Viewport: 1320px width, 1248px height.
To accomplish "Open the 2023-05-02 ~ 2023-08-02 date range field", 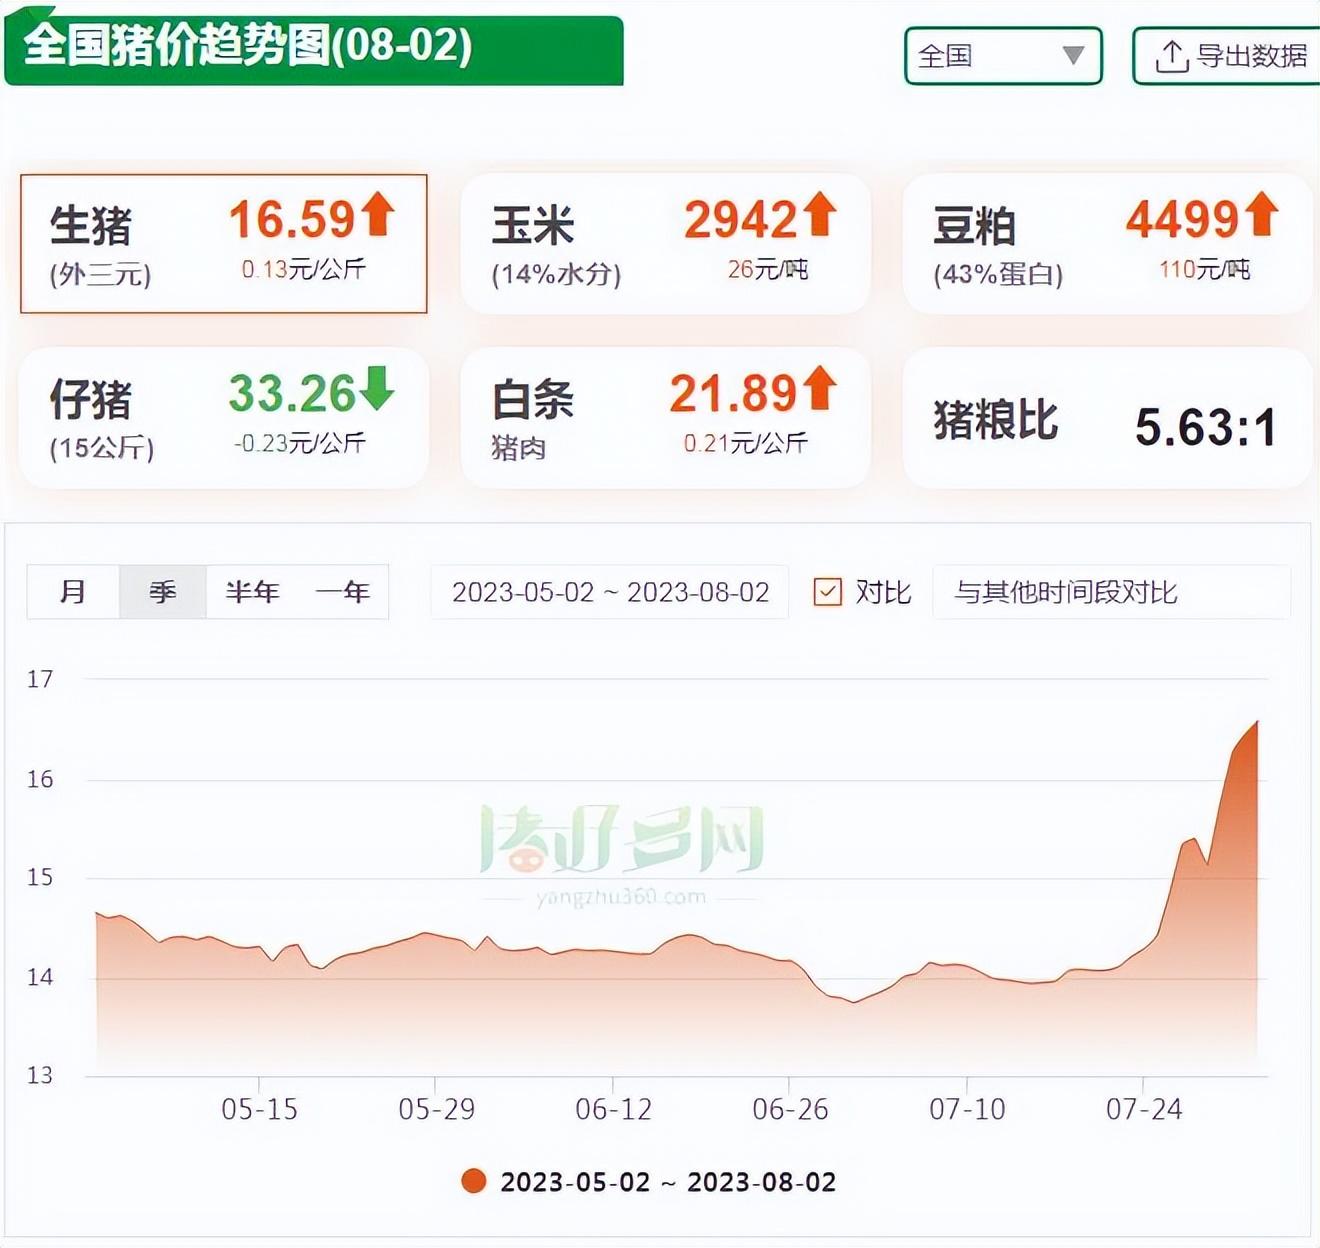I will (x=610, y=592).
